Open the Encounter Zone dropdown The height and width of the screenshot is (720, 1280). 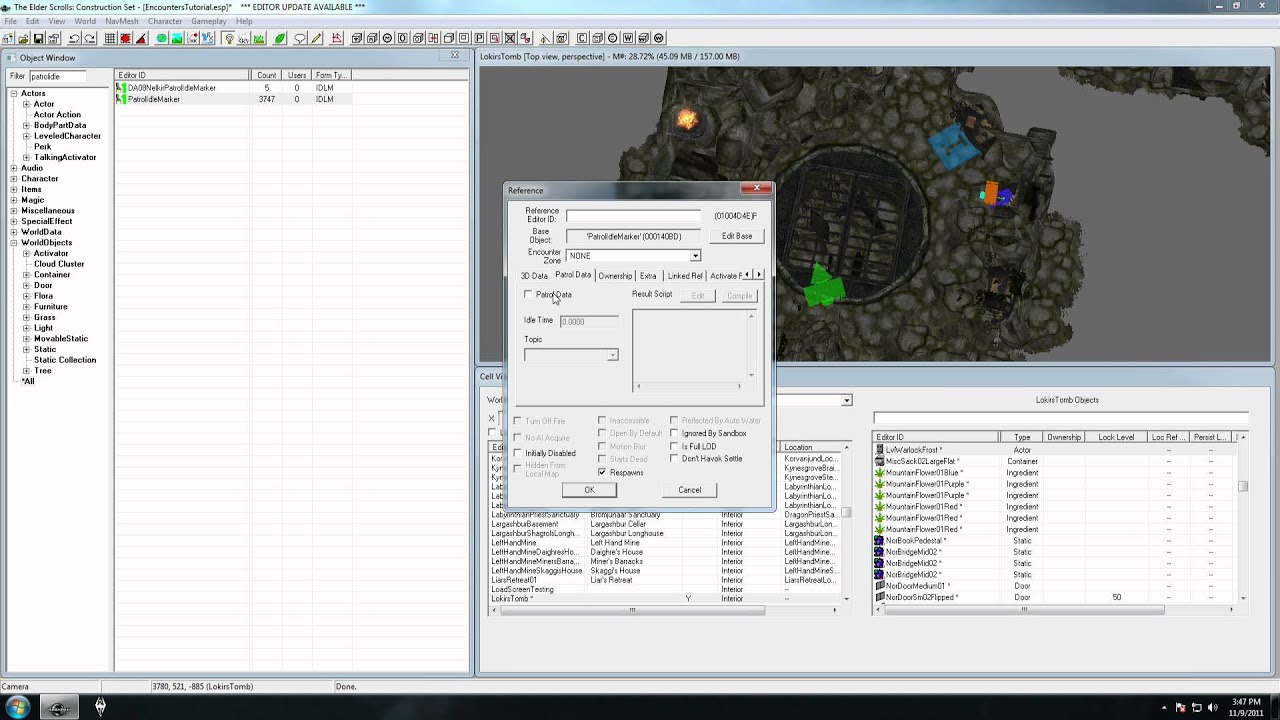[695, 256]
